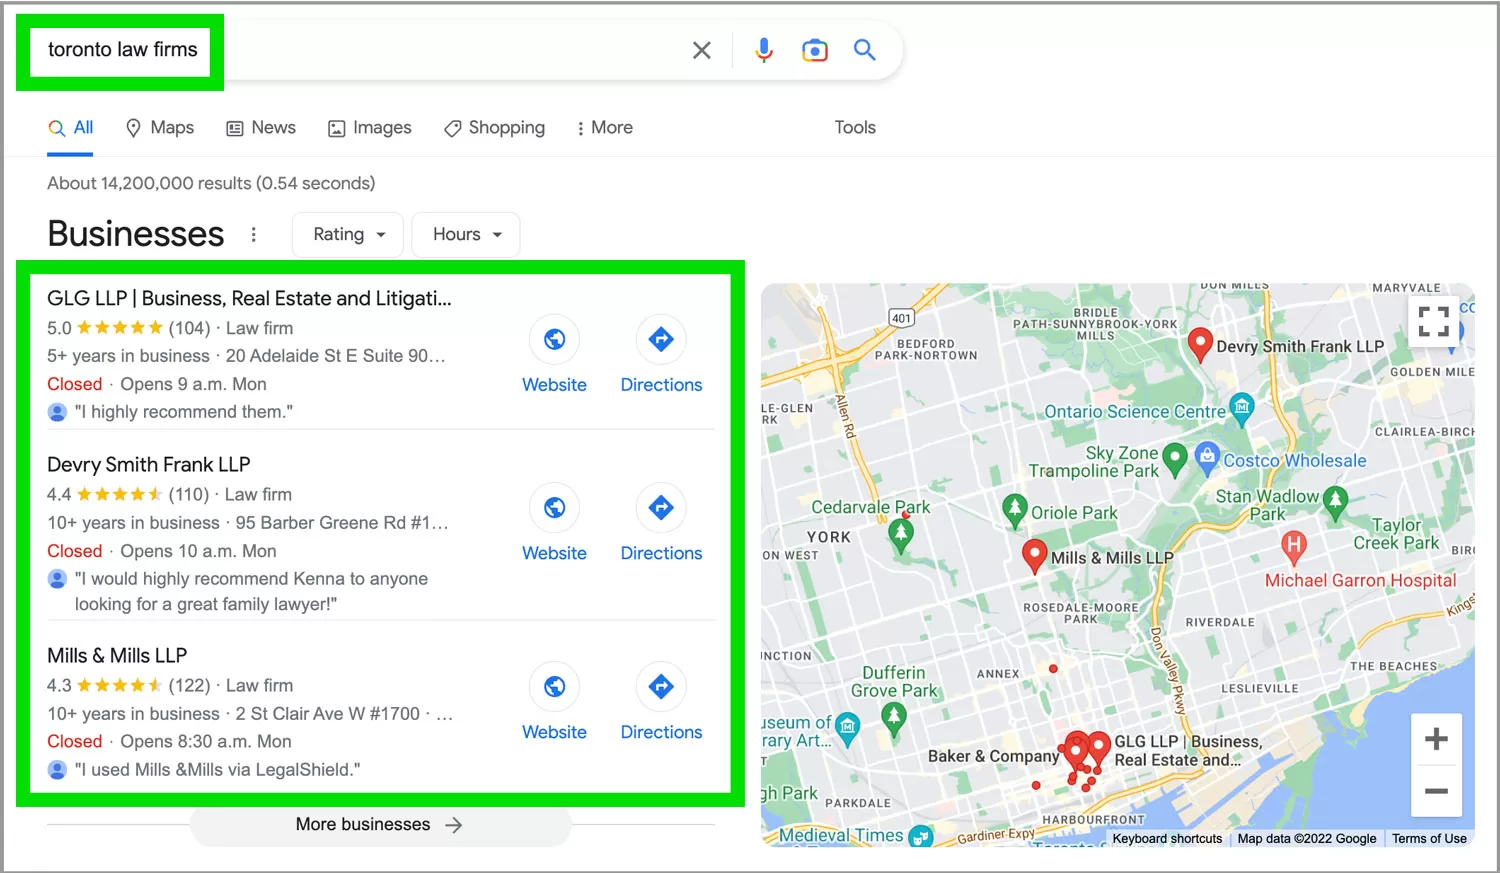Click the Ontario Science Centre map marker
The height and width of the screenshot is (873, 1500).
(x=1242, y=408)
